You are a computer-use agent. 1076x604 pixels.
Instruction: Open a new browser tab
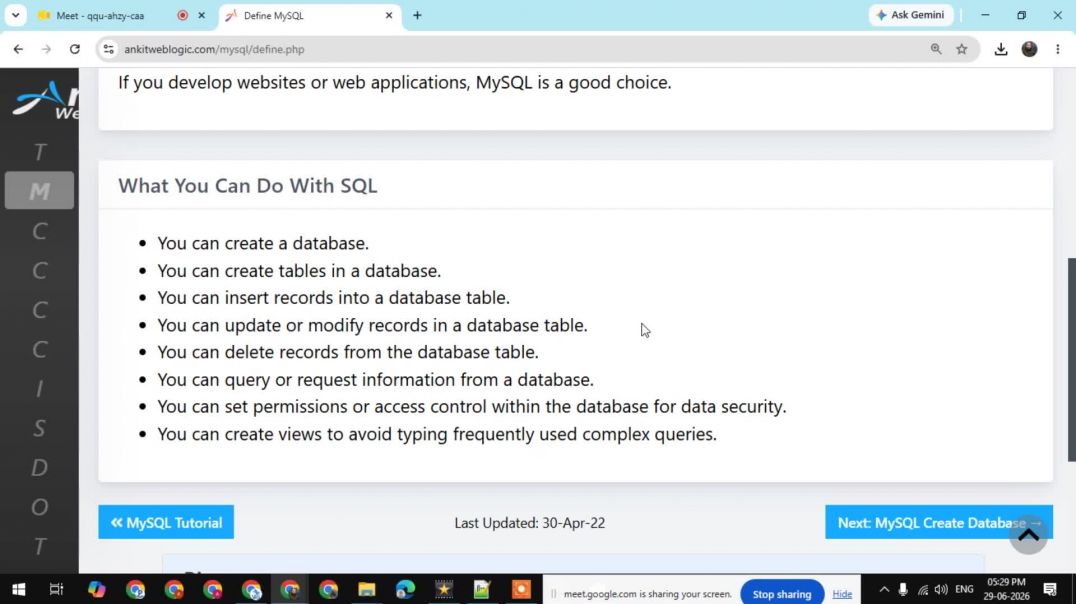pyautogui.click(x=417, y=15)
